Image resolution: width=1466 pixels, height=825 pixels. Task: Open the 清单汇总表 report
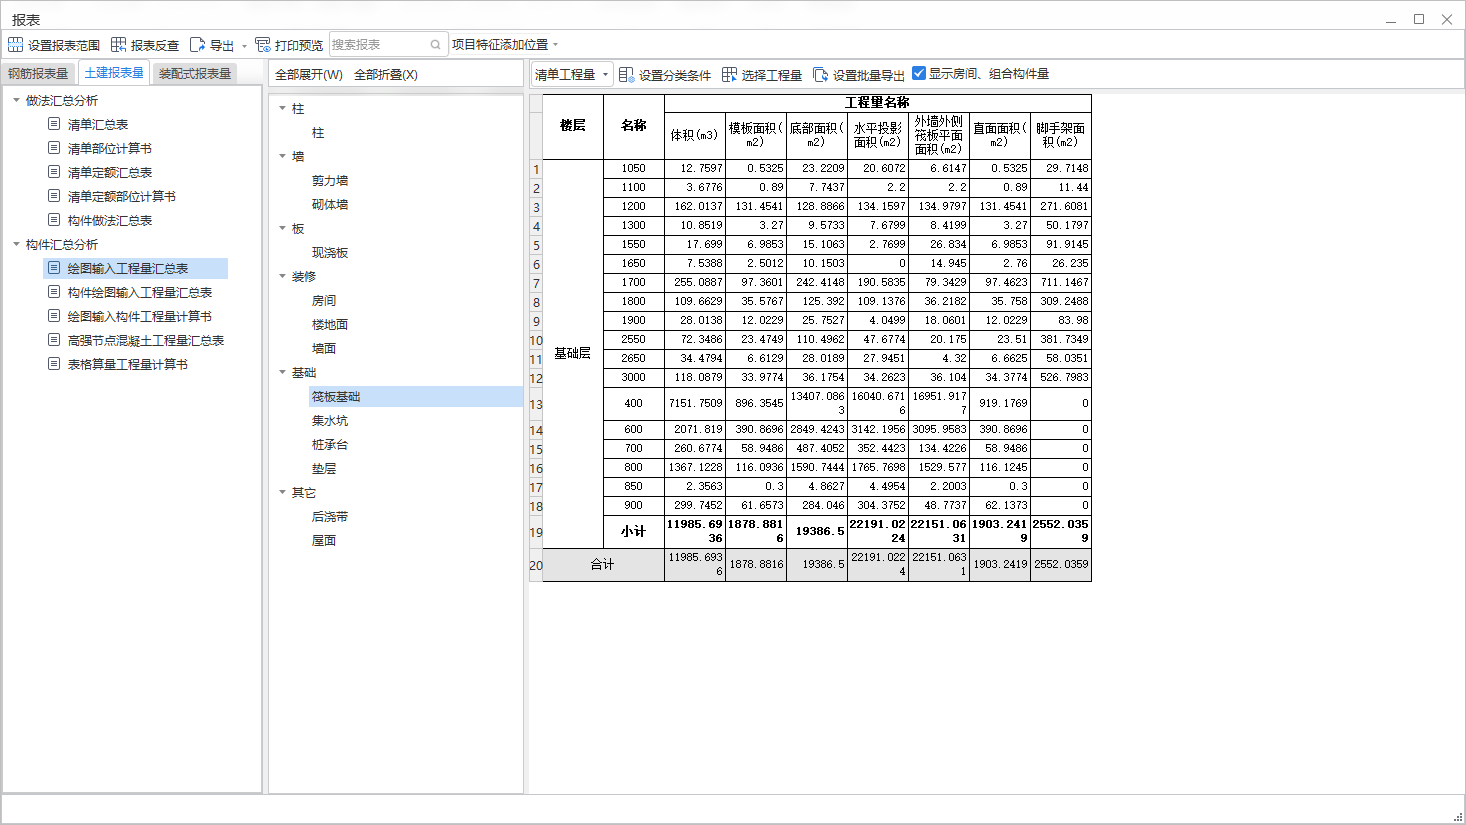coord(98,124)
